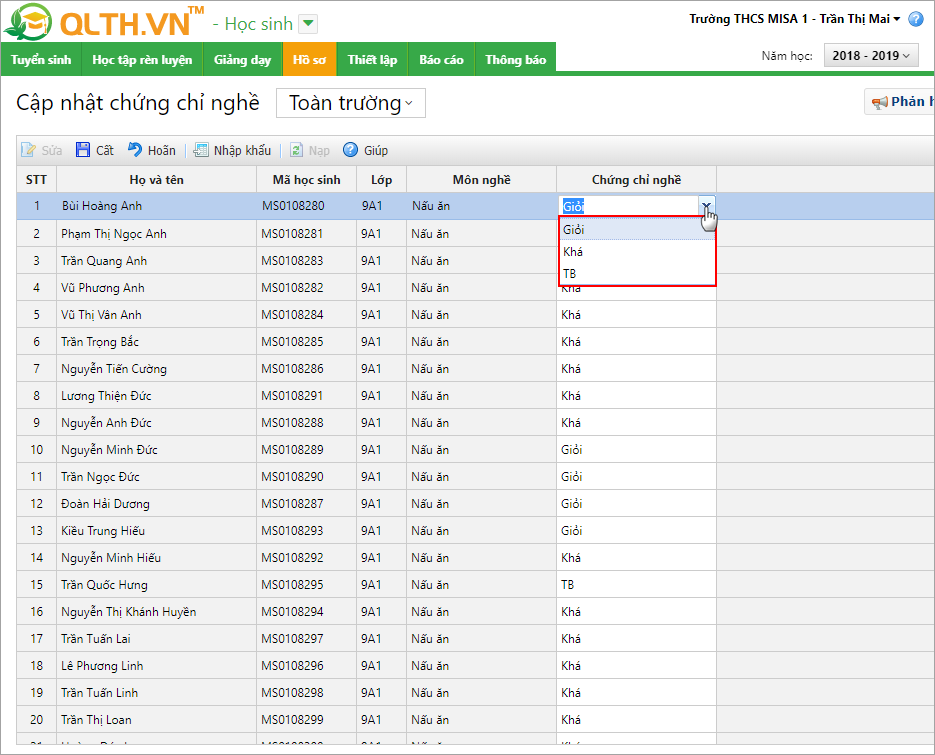Viewport: 935px width, 755px height.
Task: Open the Thiết lập tab
Action: pyautogui.click(x=372, y=60)
